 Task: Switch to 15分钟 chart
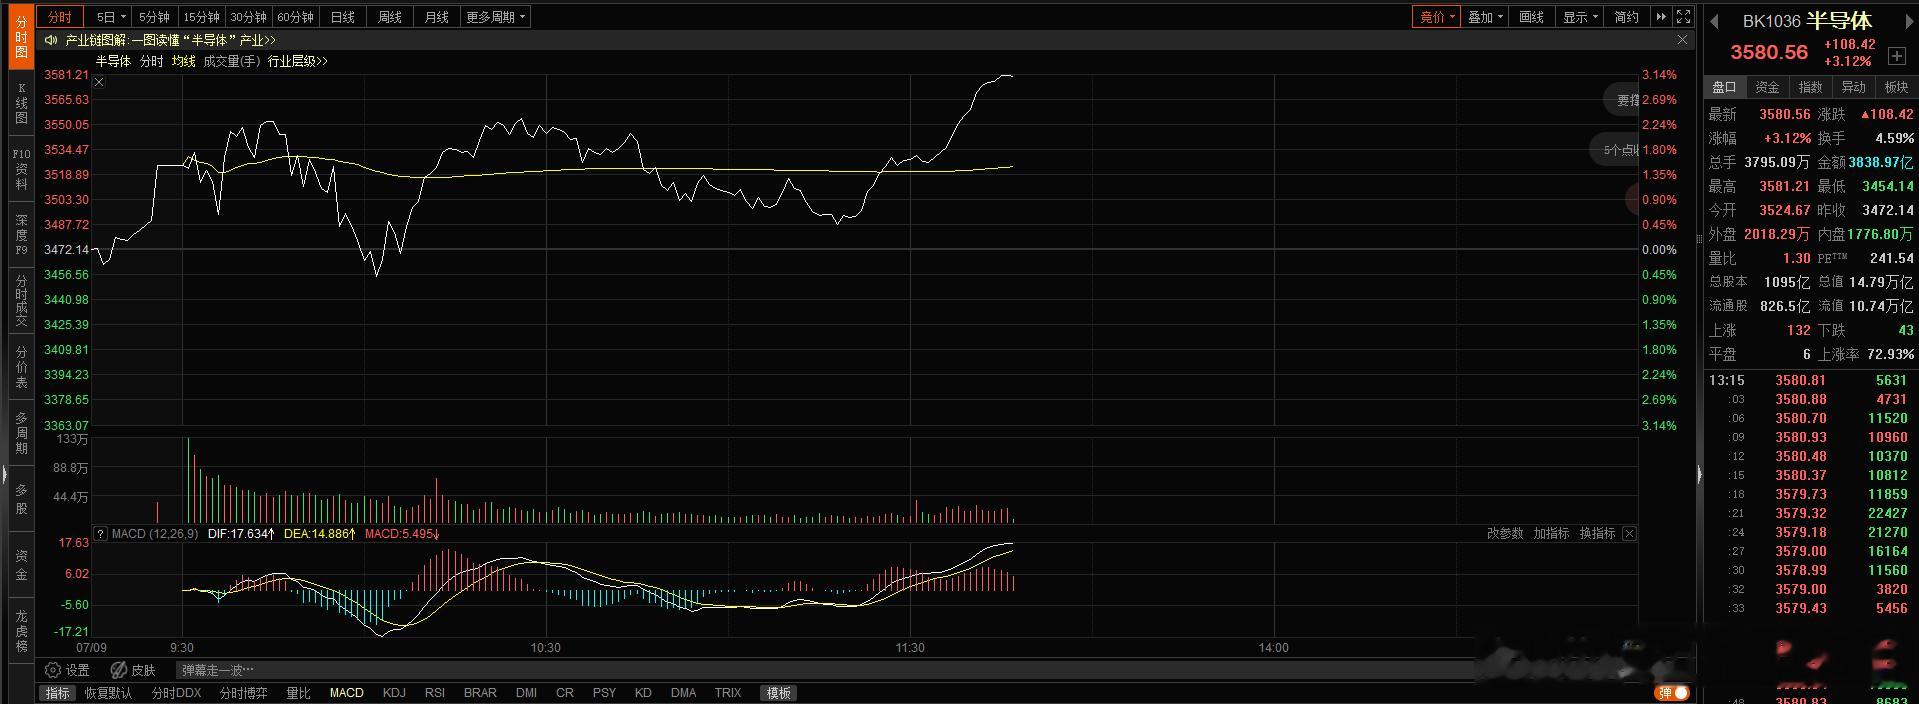tap(201, 17)
